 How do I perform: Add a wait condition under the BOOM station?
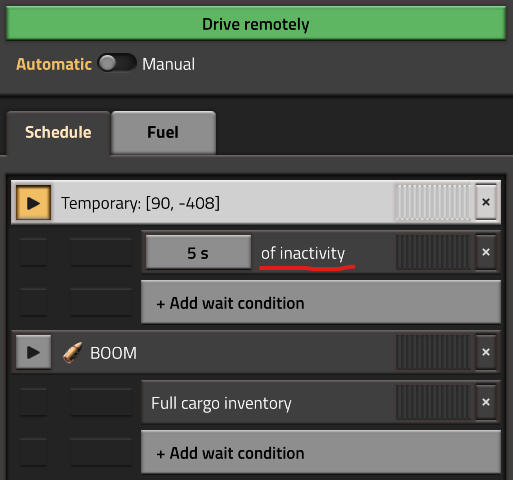pyautogui.click(x=321, y=452)
